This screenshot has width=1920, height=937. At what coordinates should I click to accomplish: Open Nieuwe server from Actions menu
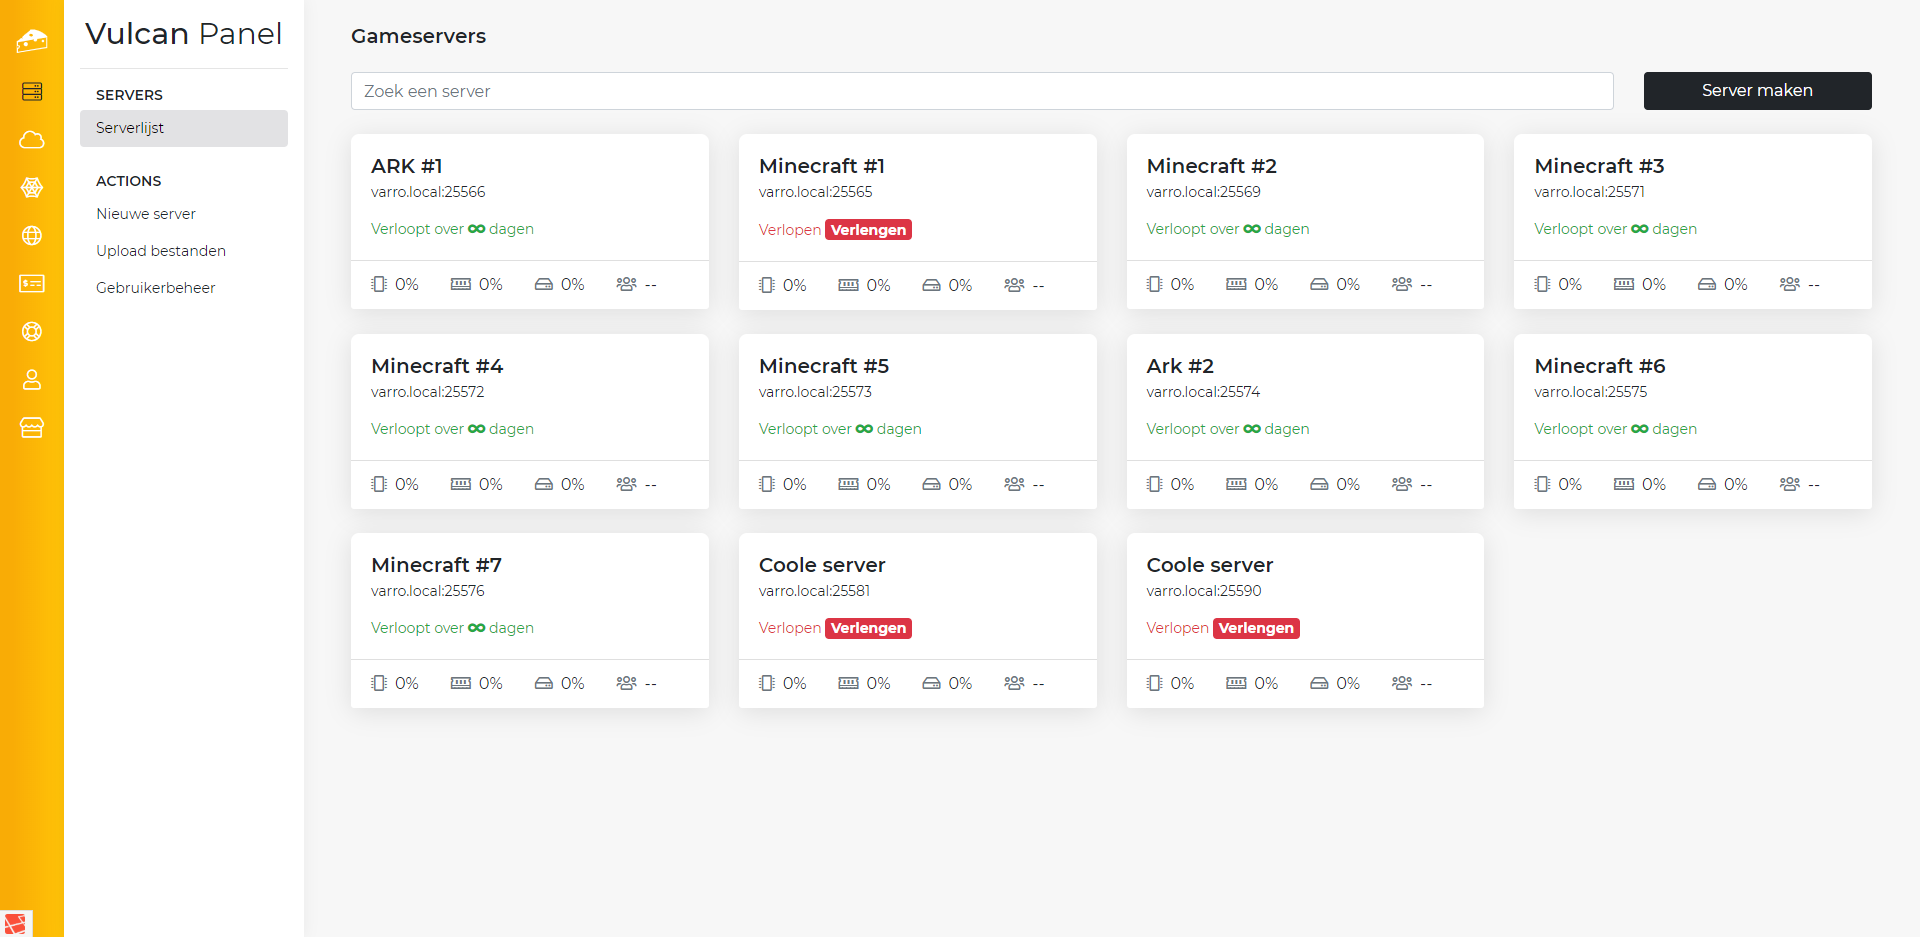146,214
